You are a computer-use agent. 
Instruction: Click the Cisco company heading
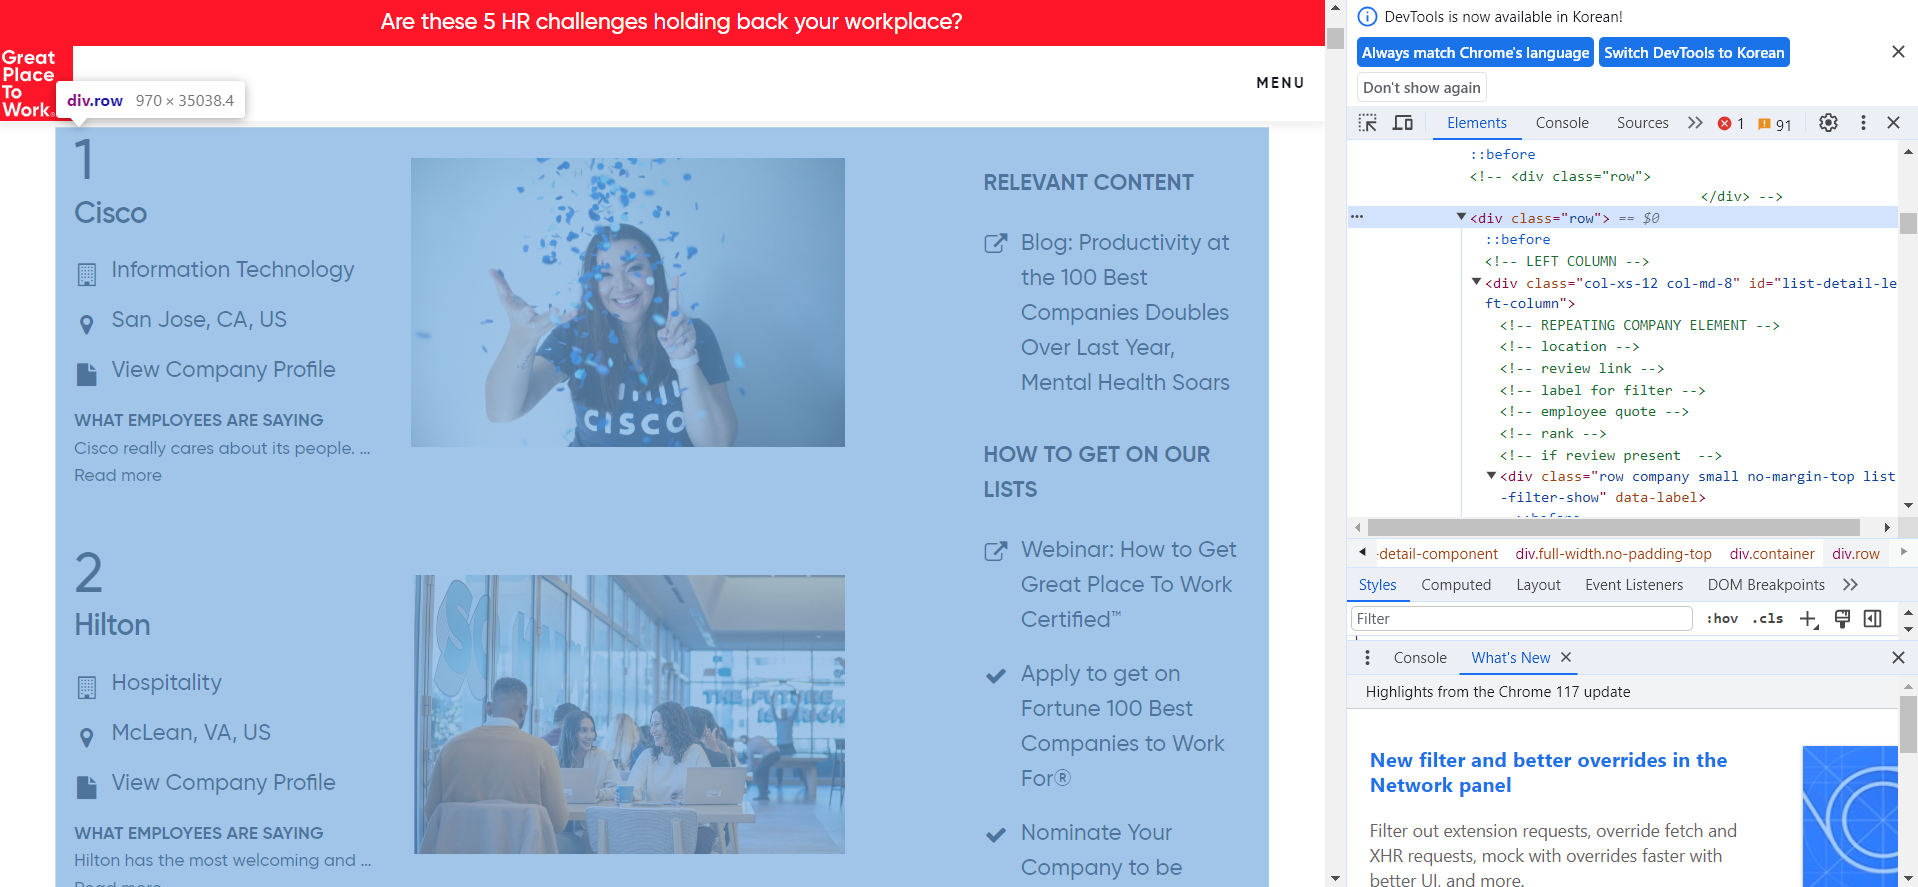tap(110, 213)
